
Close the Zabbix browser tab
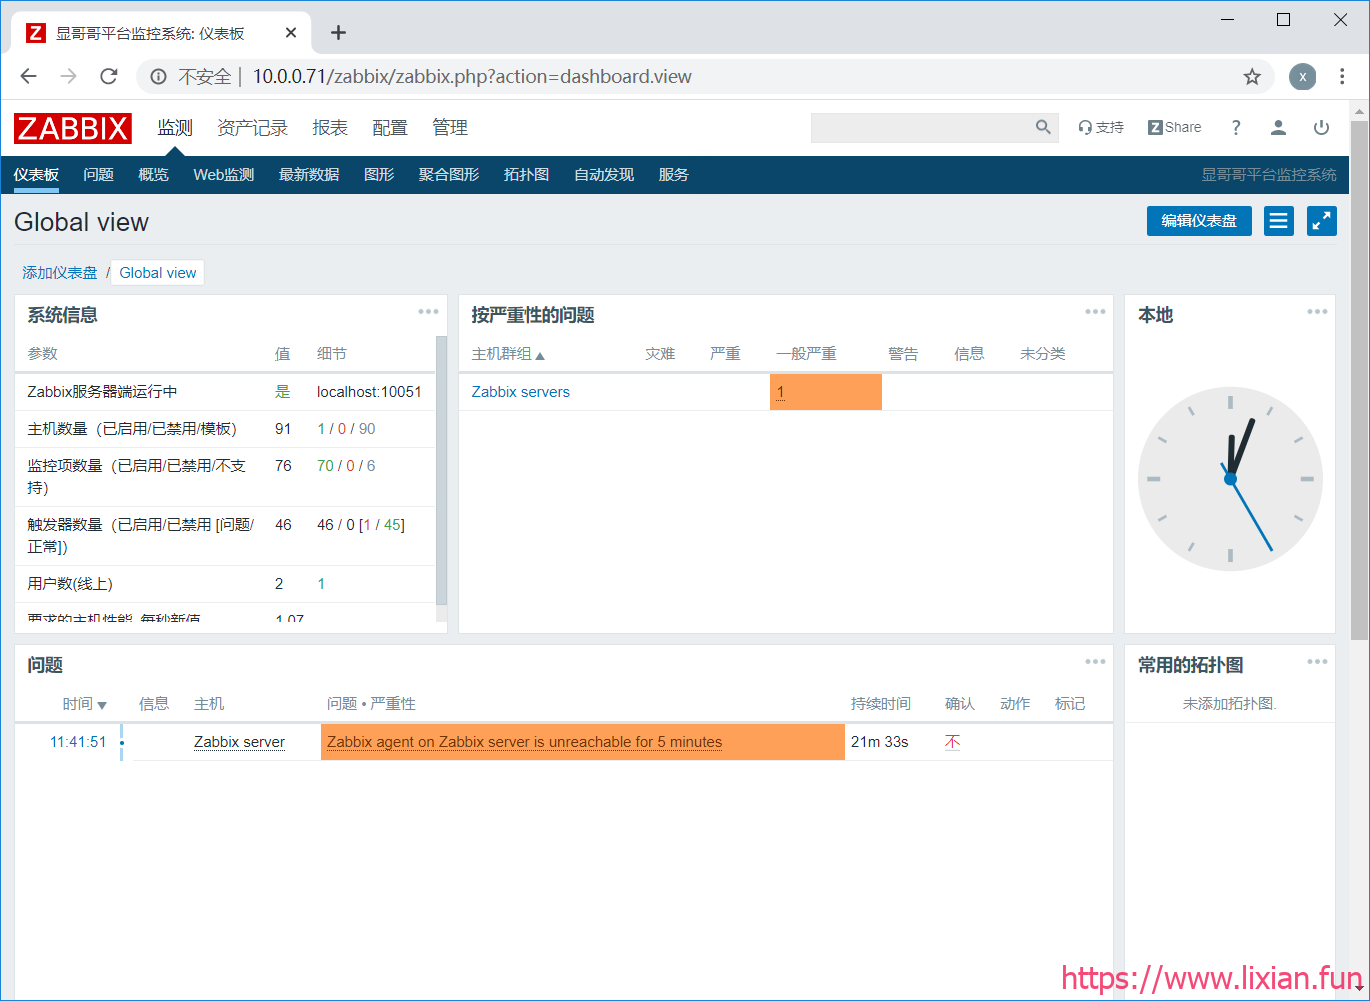pos(291,33)
